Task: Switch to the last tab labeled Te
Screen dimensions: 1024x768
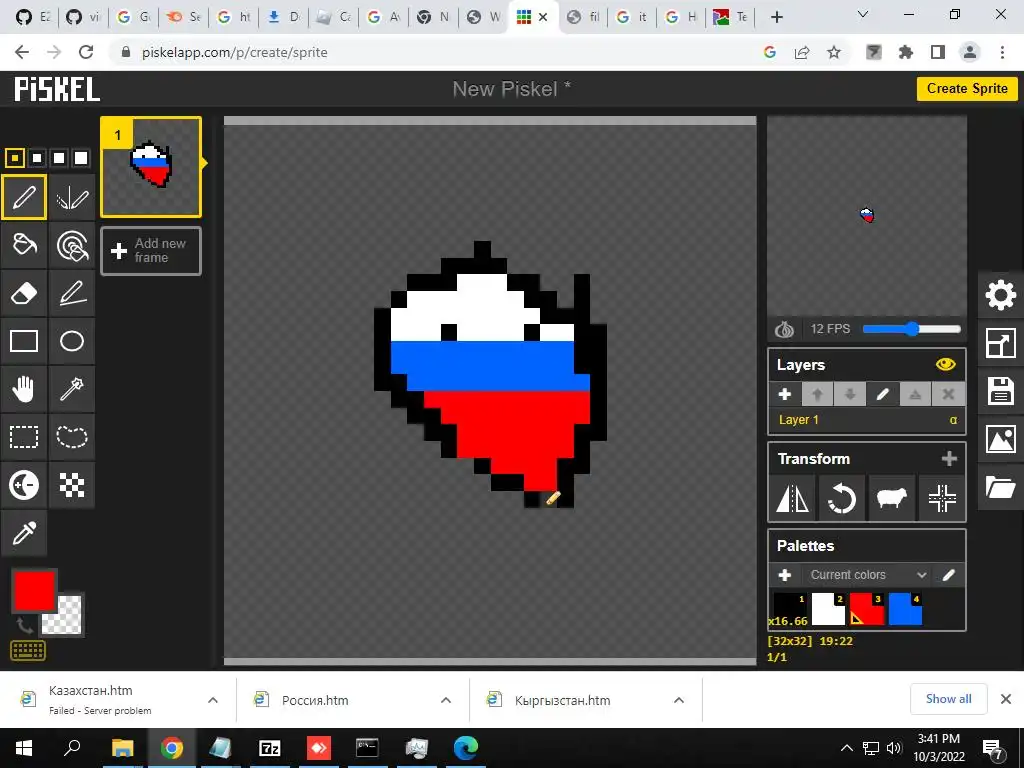Action: click(x=731, y=17)
